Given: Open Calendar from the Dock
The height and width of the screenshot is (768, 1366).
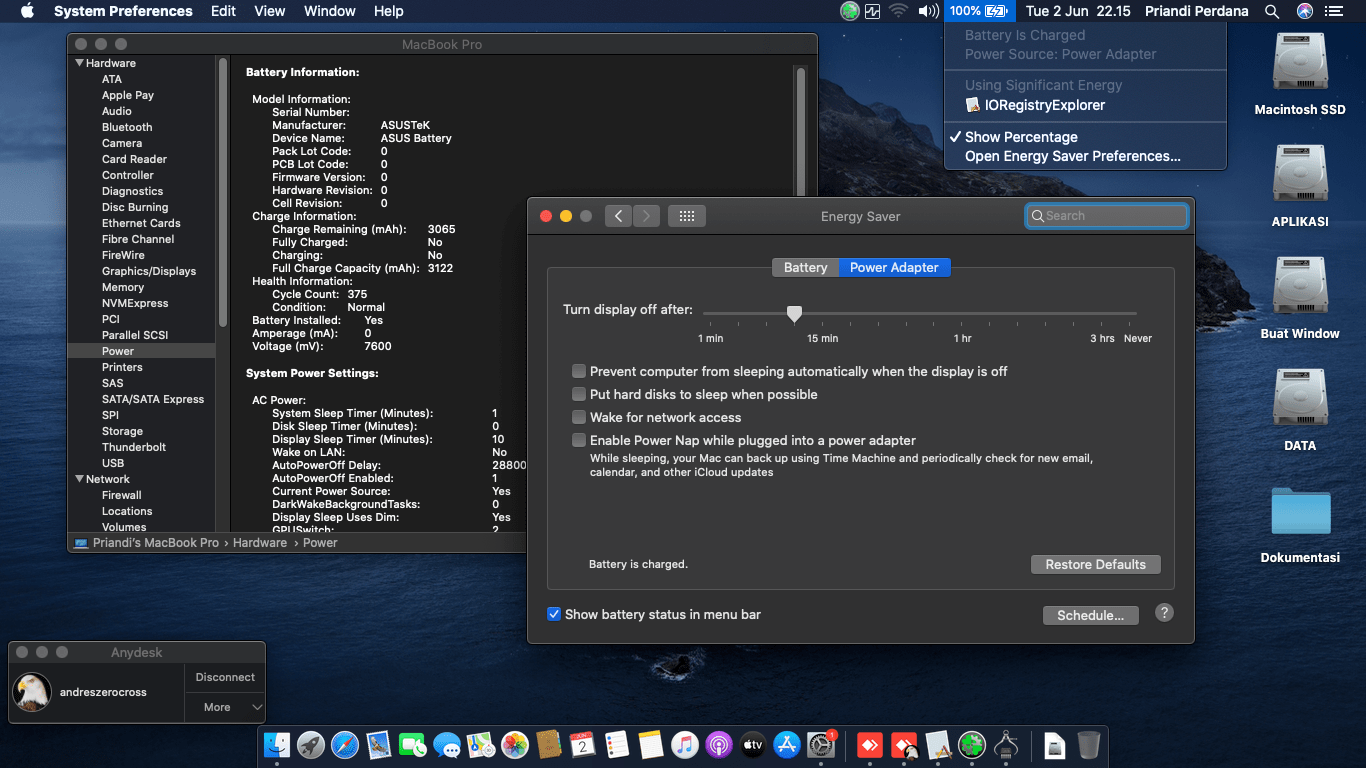Looking at the screenshot, I should point(583,744).
